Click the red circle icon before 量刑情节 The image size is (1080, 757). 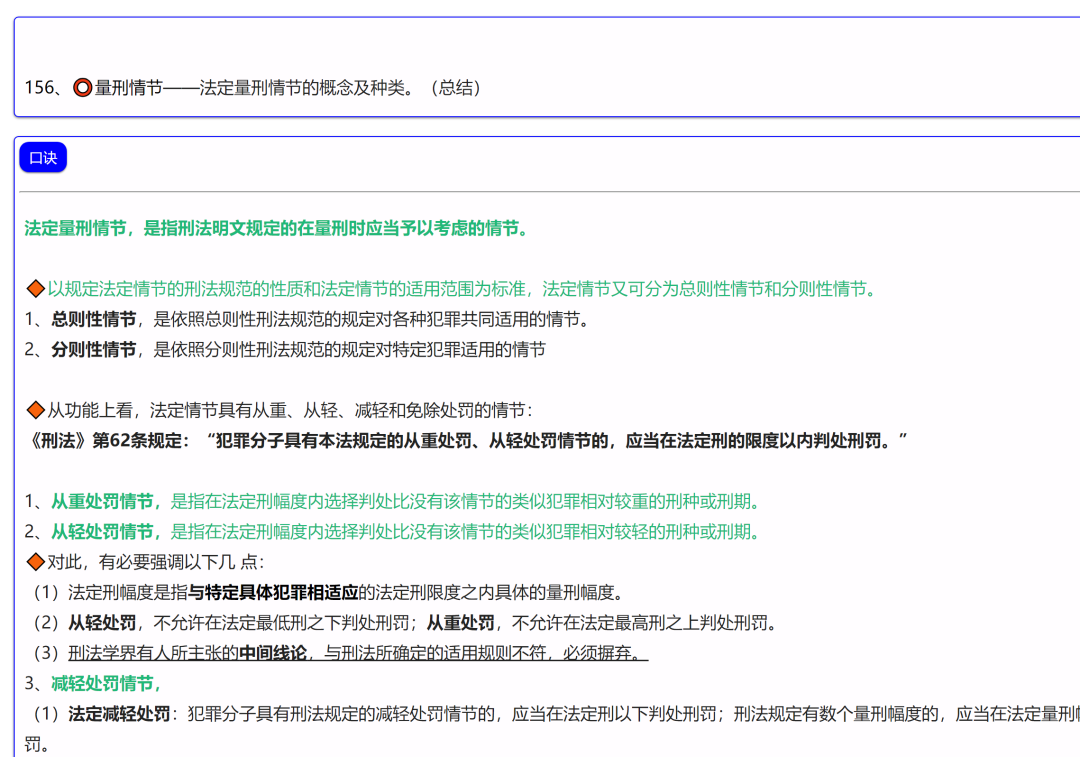[x=83, y=88]
